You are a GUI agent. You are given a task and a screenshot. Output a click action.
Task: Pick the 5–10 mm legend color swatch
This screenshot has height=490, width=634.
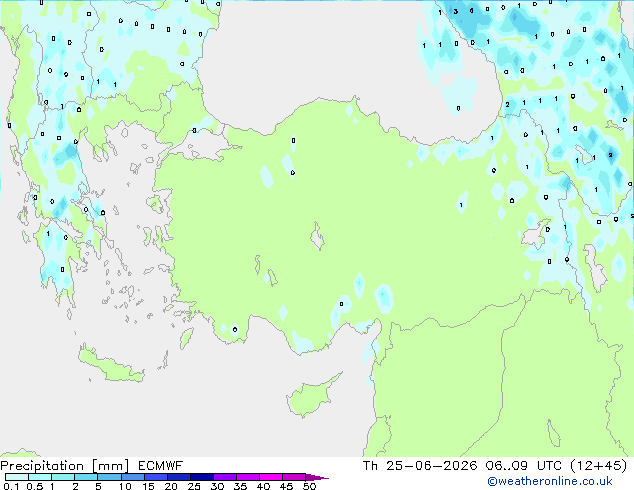coord(109,477)
